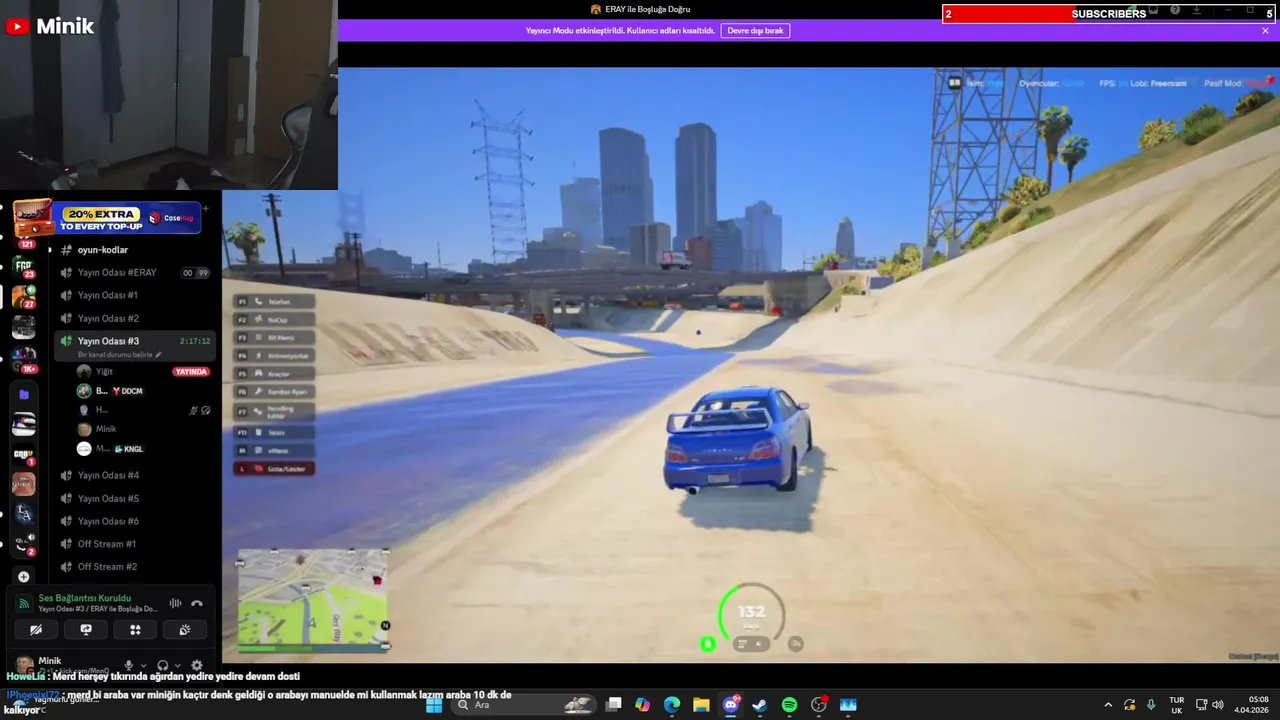Screen dimensions: 1280x720
Task: Join voice channel Yayın Odası #1
Action: point(134,296)
